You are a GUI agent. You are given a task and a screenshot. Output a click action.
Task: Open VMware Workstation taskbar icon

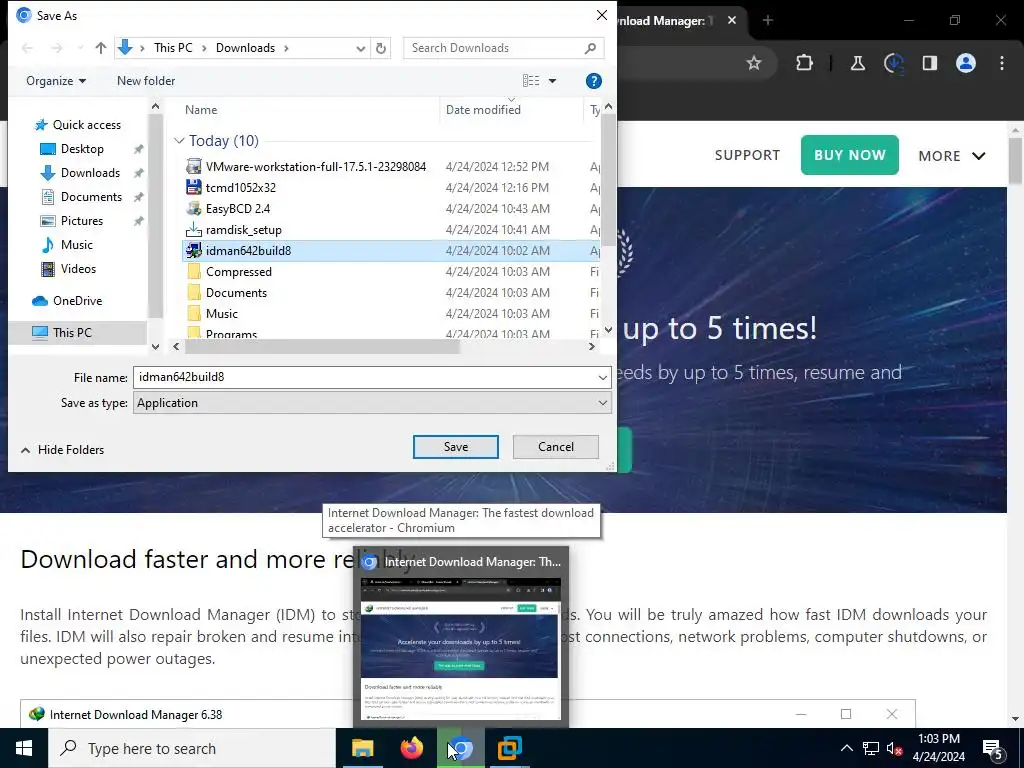click(509, 748)
